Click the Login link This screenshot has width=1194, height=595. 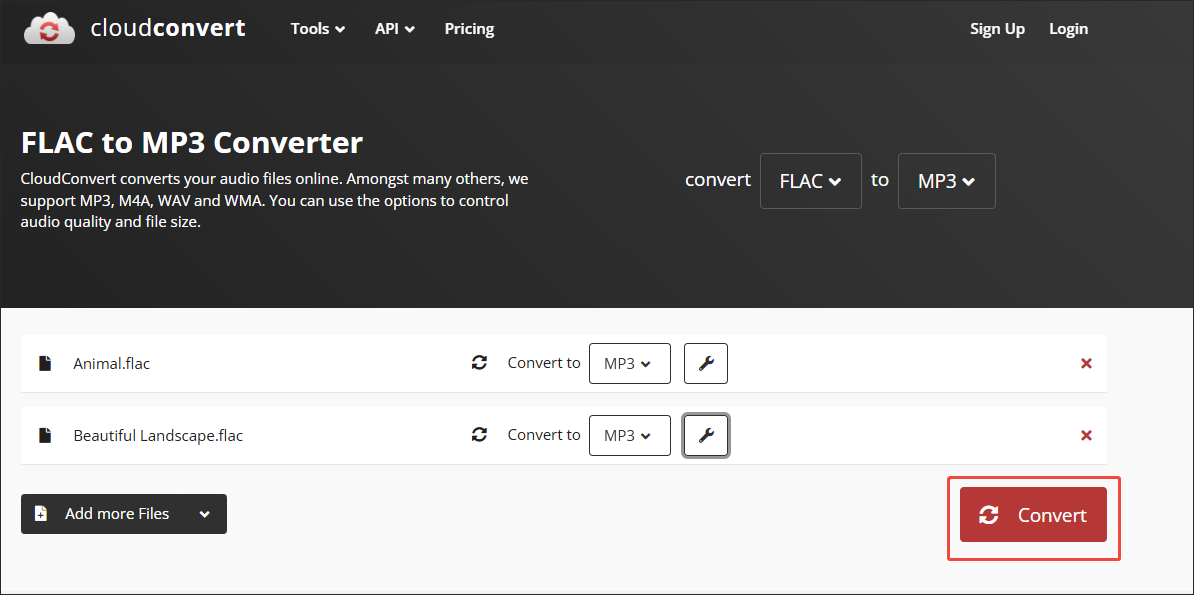click(x=1068, y=29)
